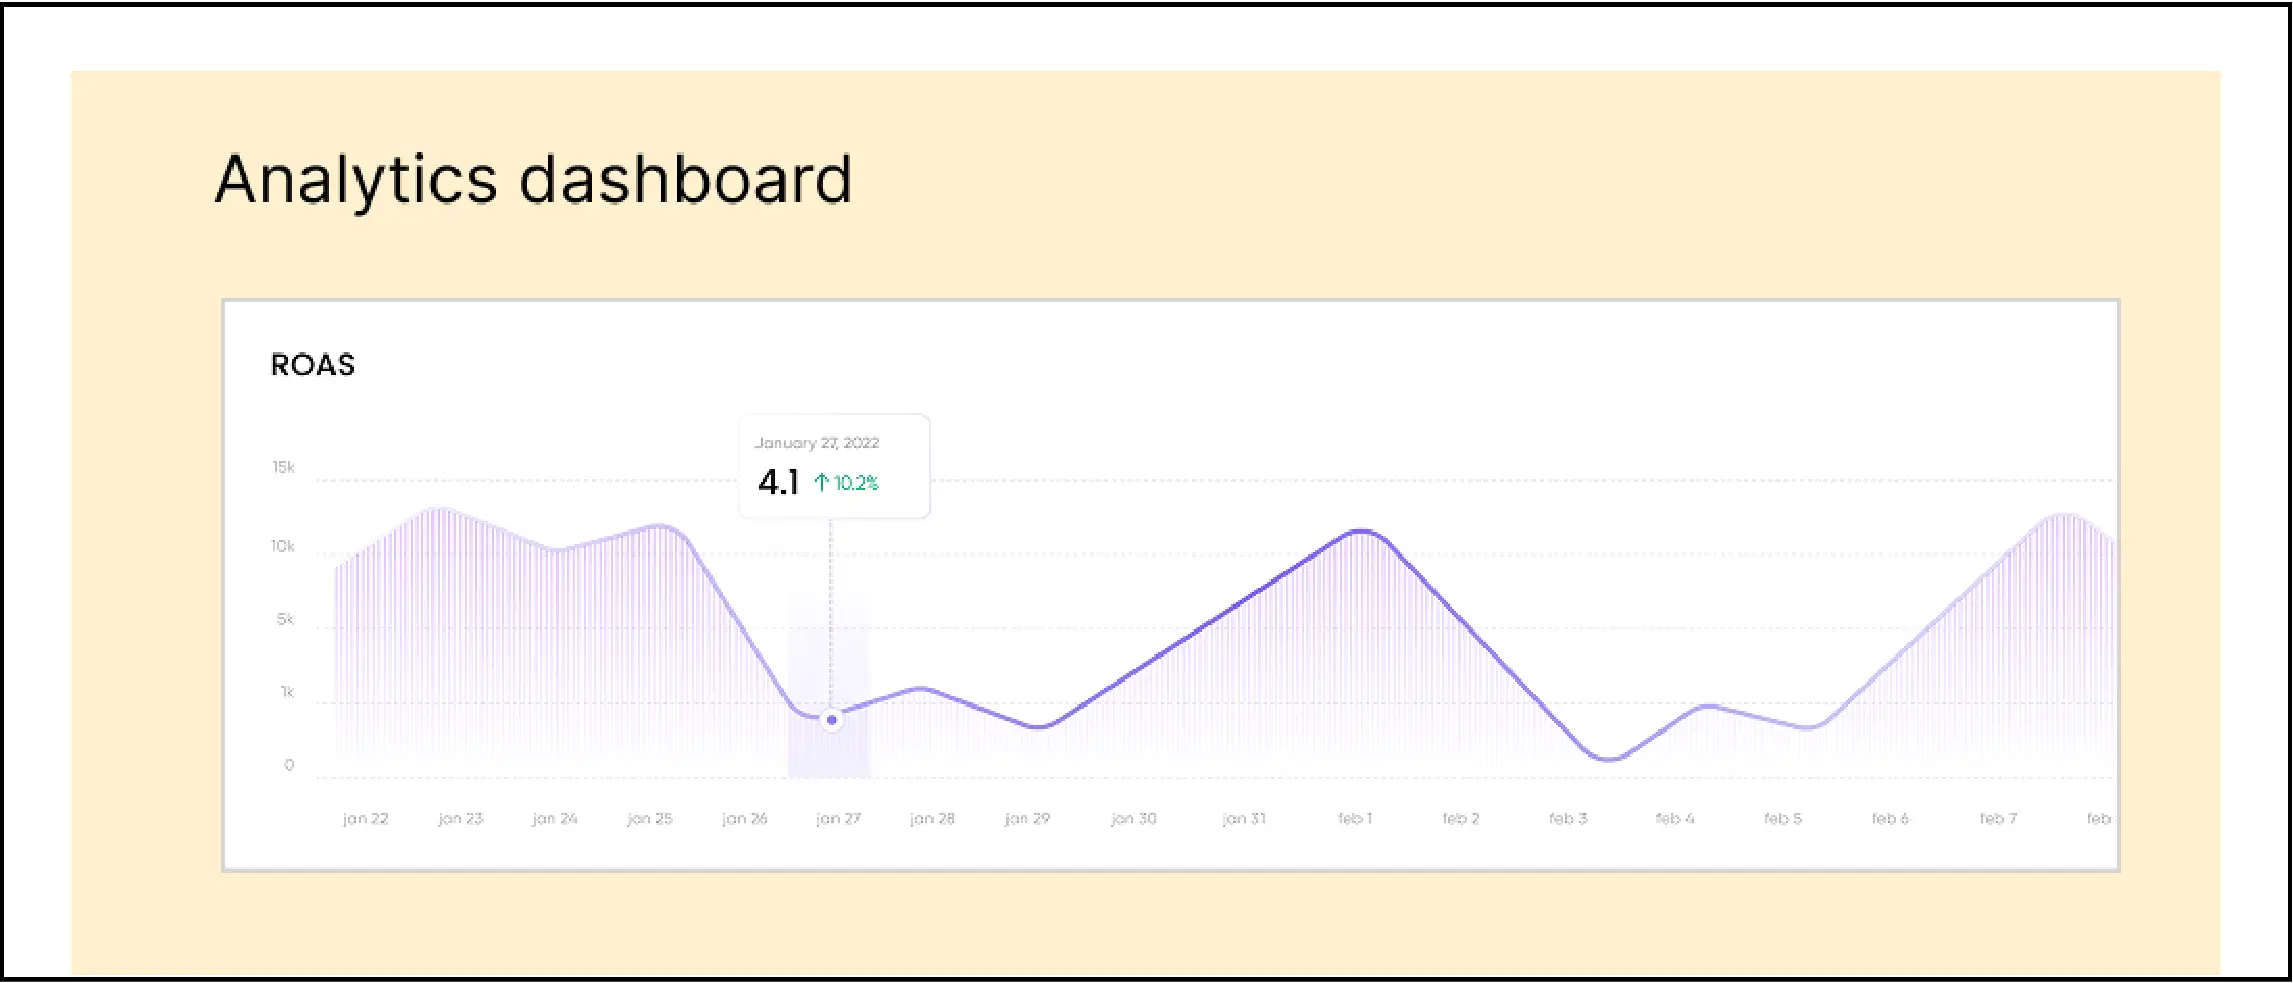
Task: Click the 5k y-axis label
Action: pos(285,619)
